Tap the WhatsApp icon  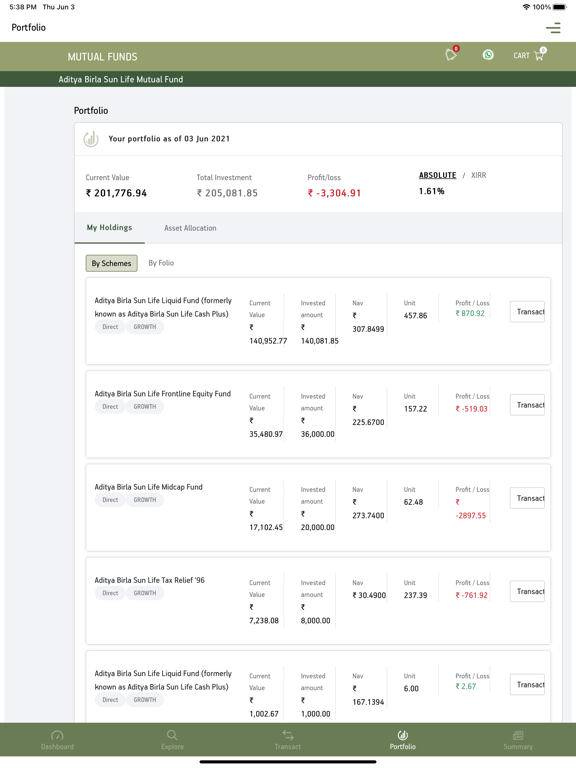click(488, 55)
